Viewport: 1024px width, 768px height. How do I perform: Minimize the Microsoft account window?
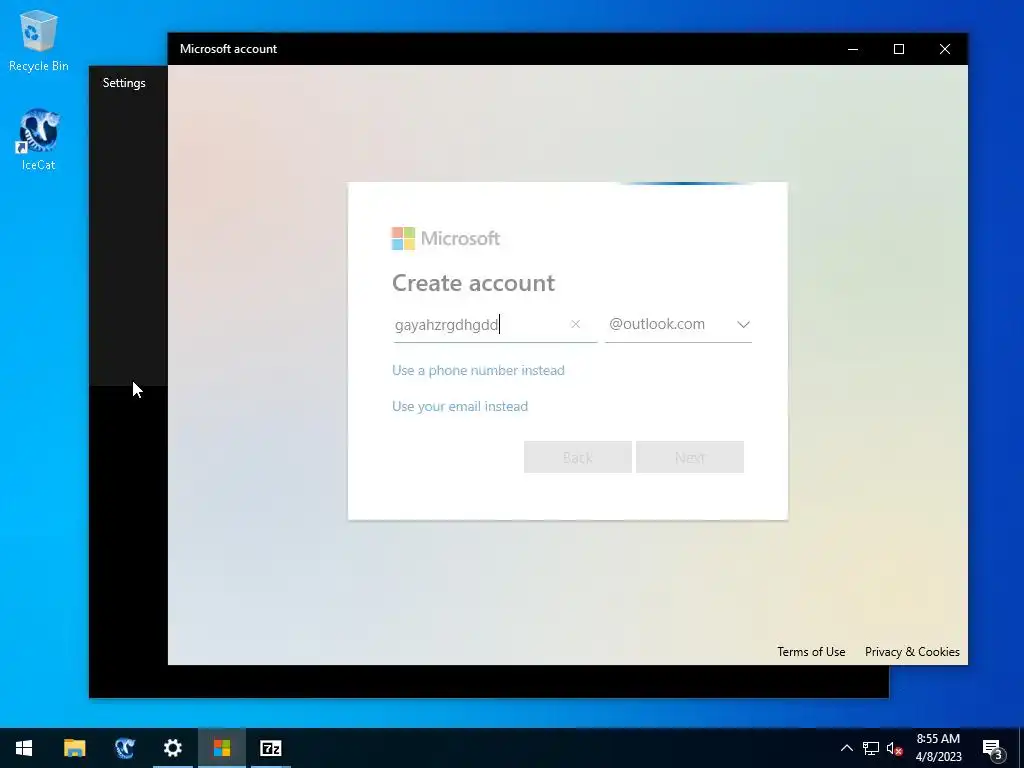[853, 49]
